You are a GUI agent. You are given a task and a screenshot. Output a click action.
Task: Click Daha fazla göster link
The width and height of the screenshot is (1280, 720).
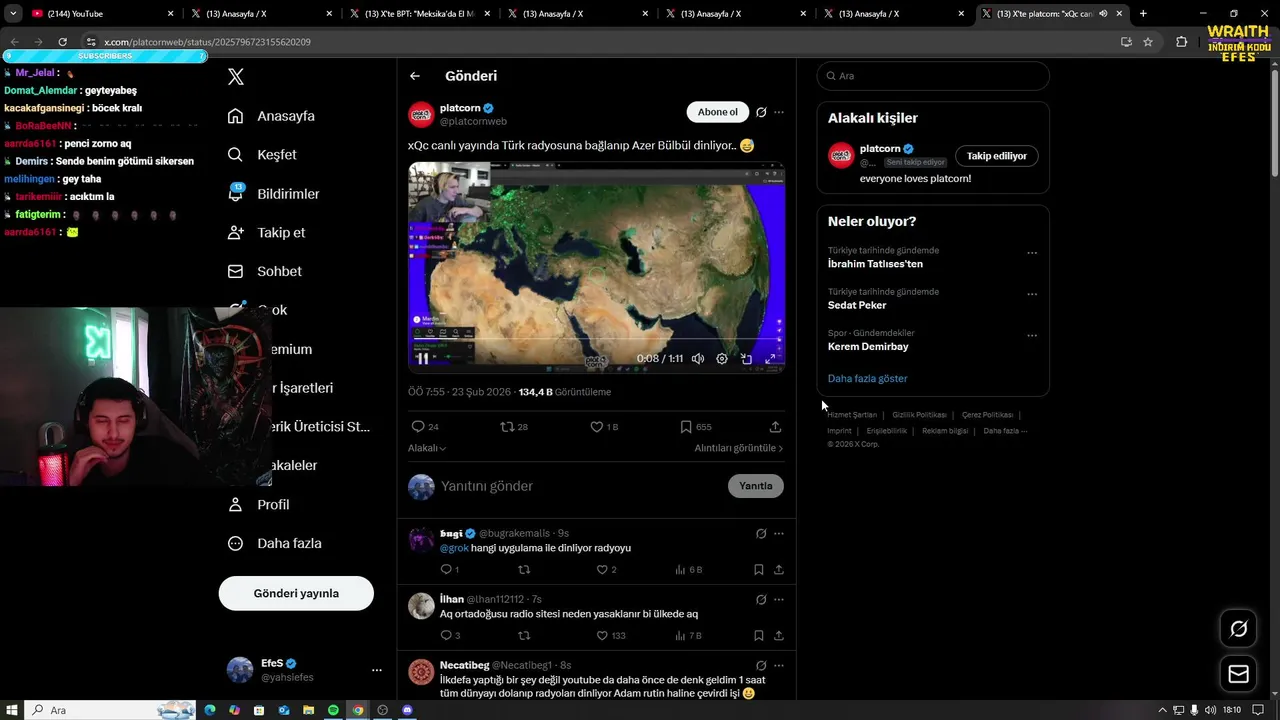tap(867, 379)
